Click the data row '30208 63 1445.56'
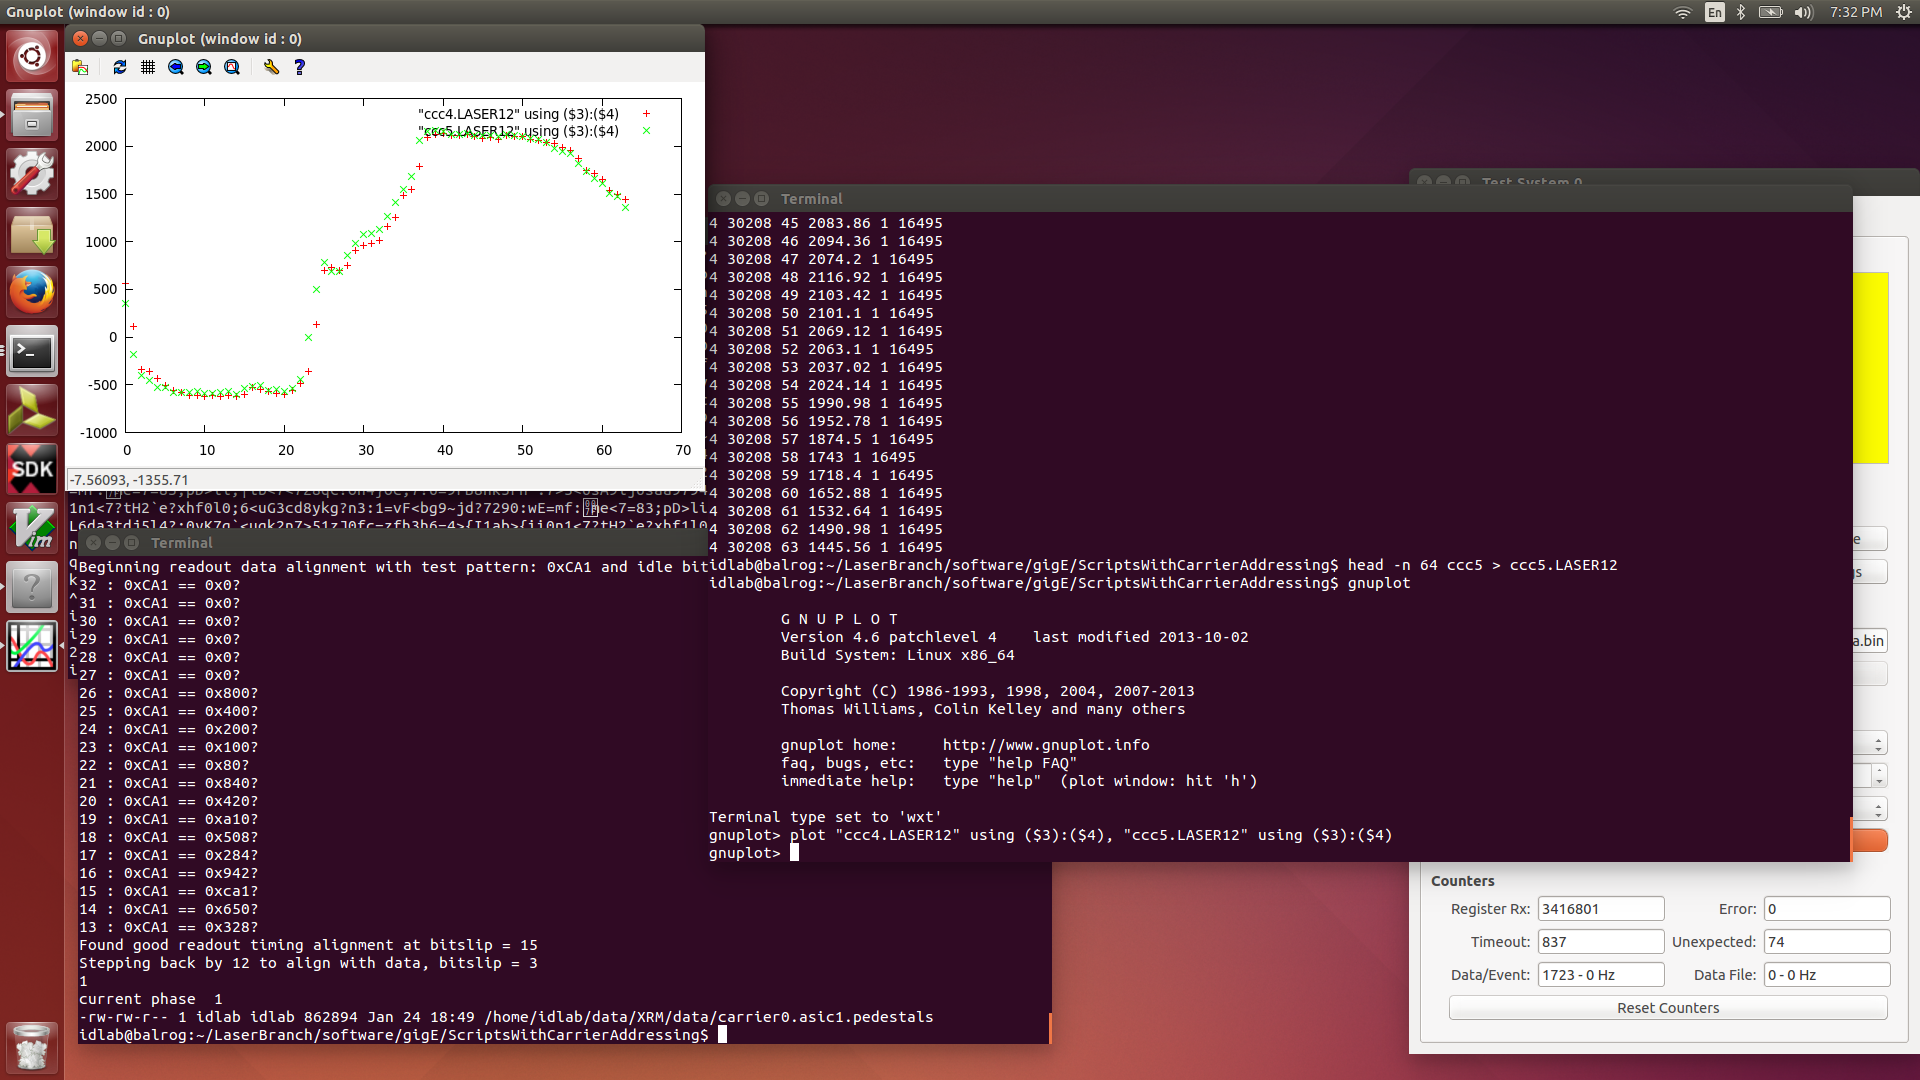 click(x=826, y=547)
